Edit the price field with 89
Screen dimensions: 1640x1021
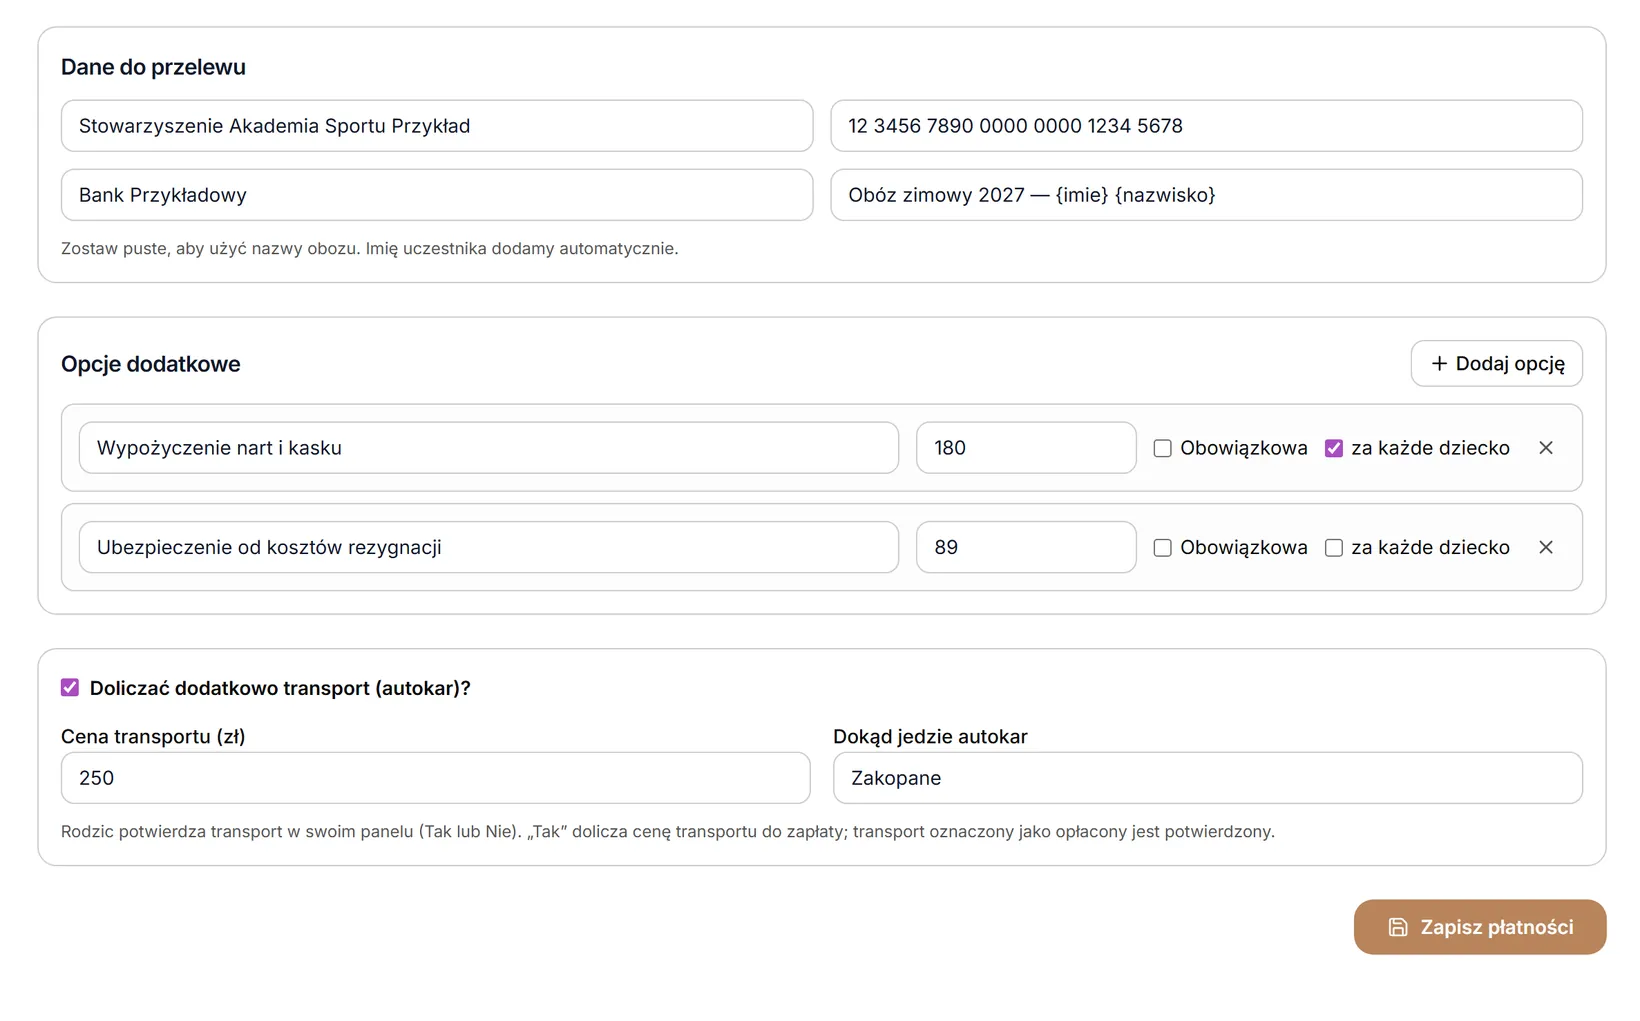coord(1026,547)
